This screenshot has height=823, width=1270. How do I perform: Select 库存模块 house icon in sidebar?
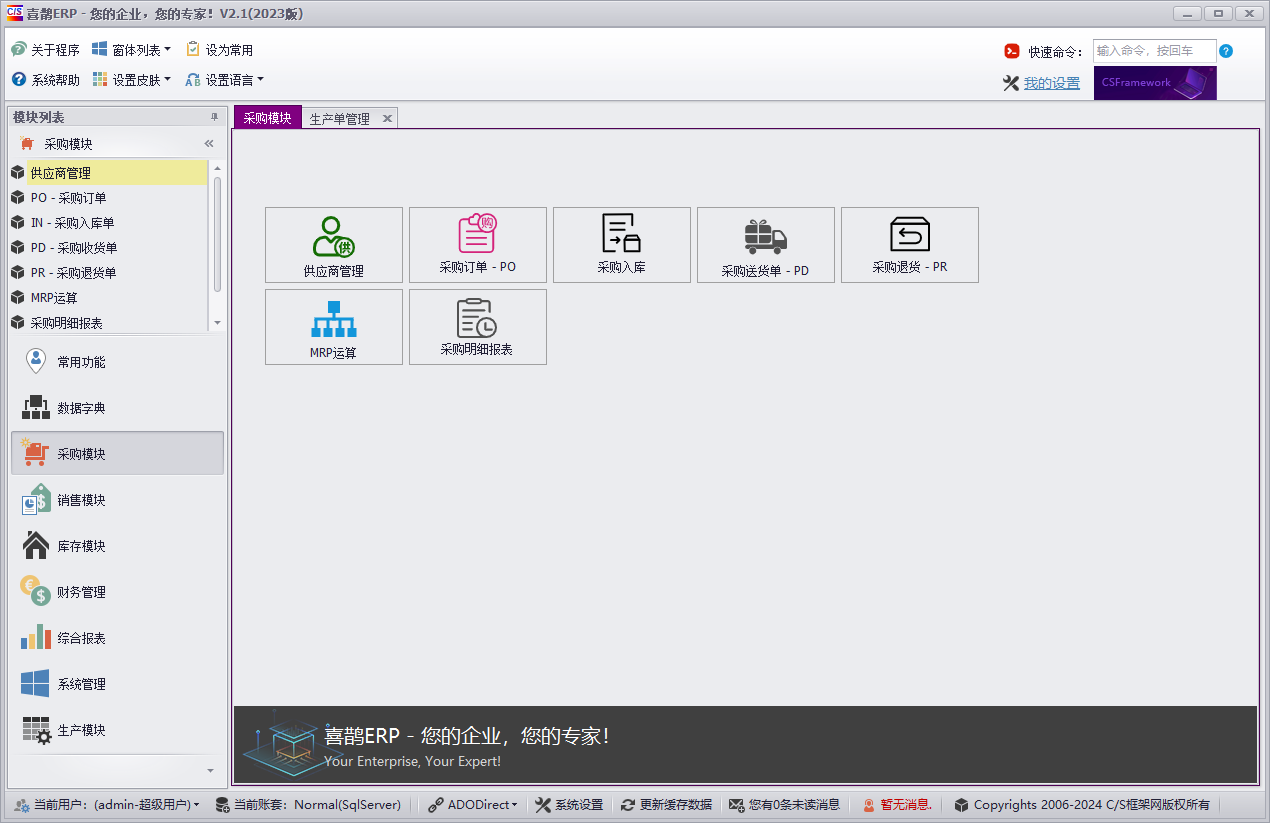(x=36, y=546)
